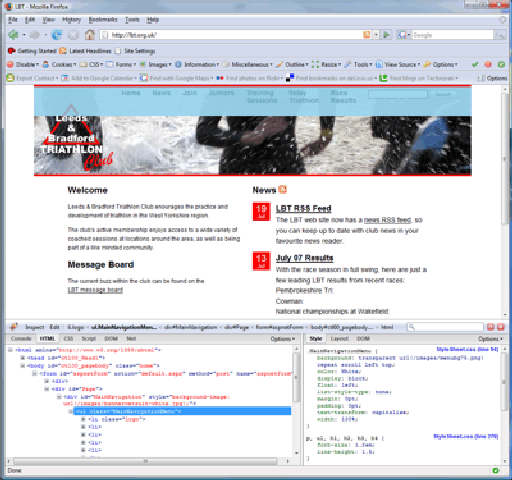
Task: Click the search magnifier icon in Google box
Action: click(499, 35)
